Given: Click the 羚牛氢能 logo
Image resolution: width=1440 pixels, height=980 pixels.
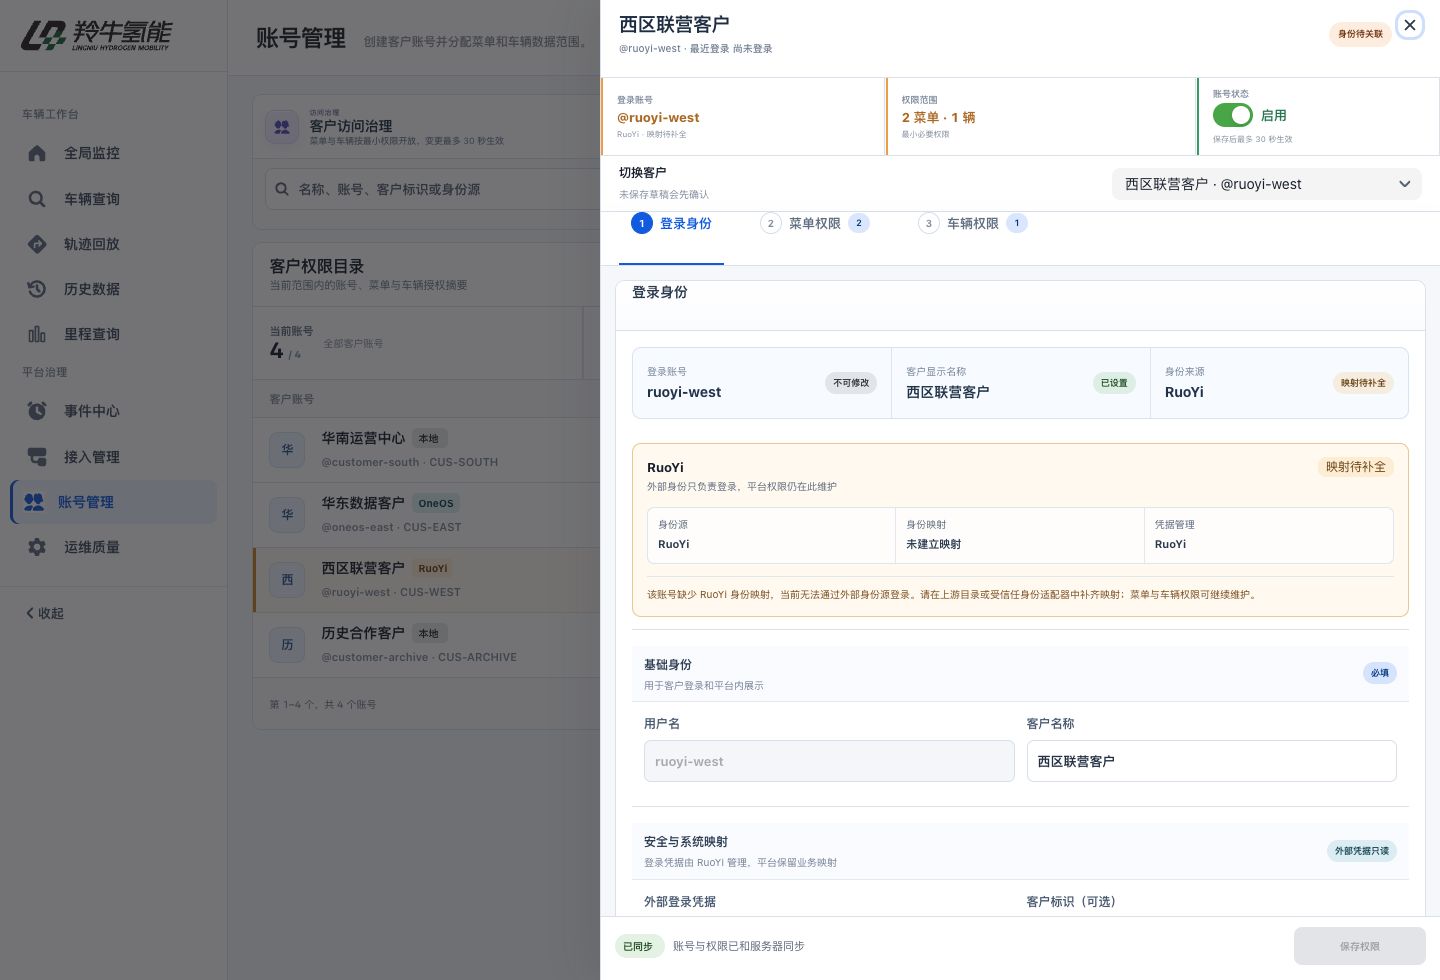Looking at the screenshot, I should 97,36.
